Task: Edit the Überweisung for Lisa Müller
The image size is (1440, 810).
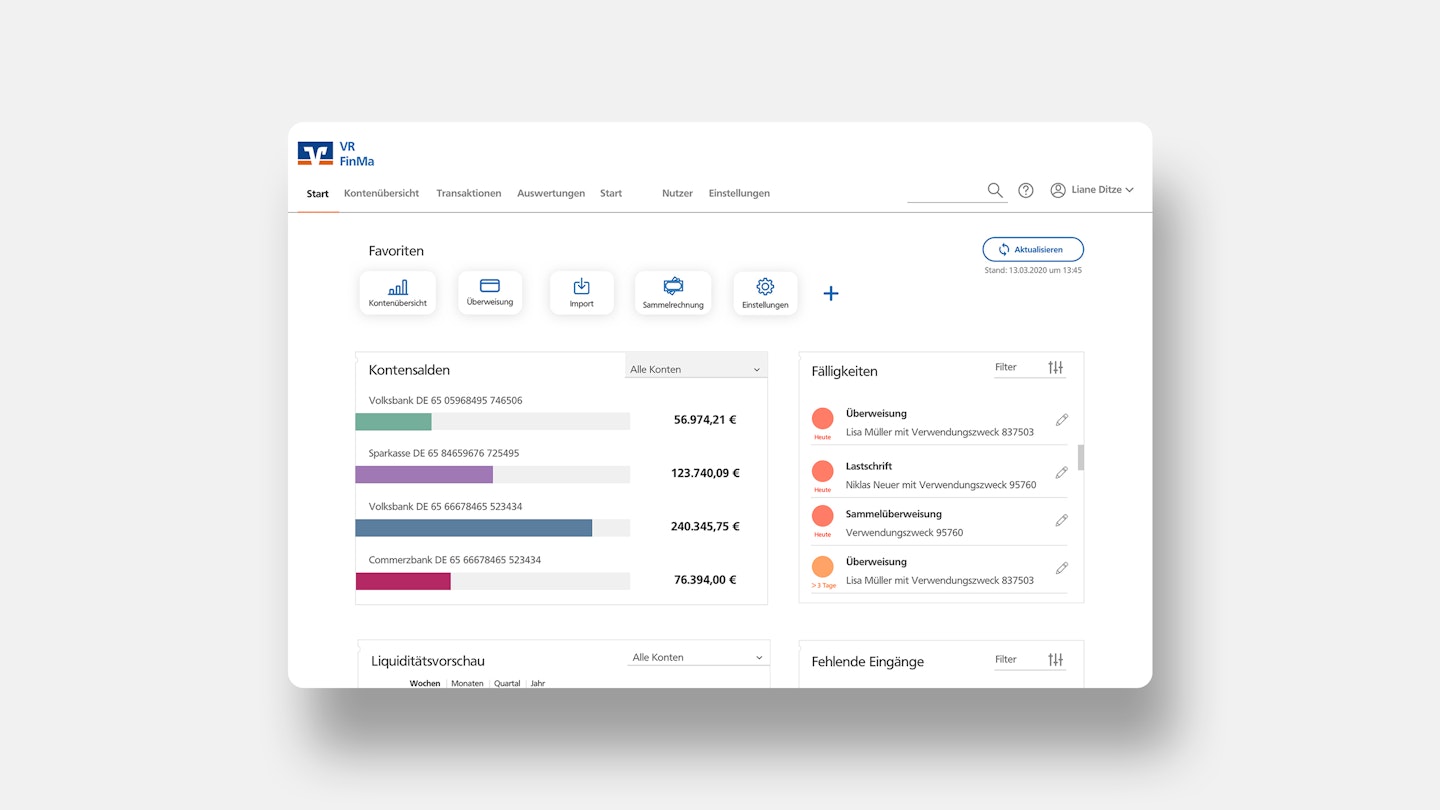Action: [x=1061, y=420]
